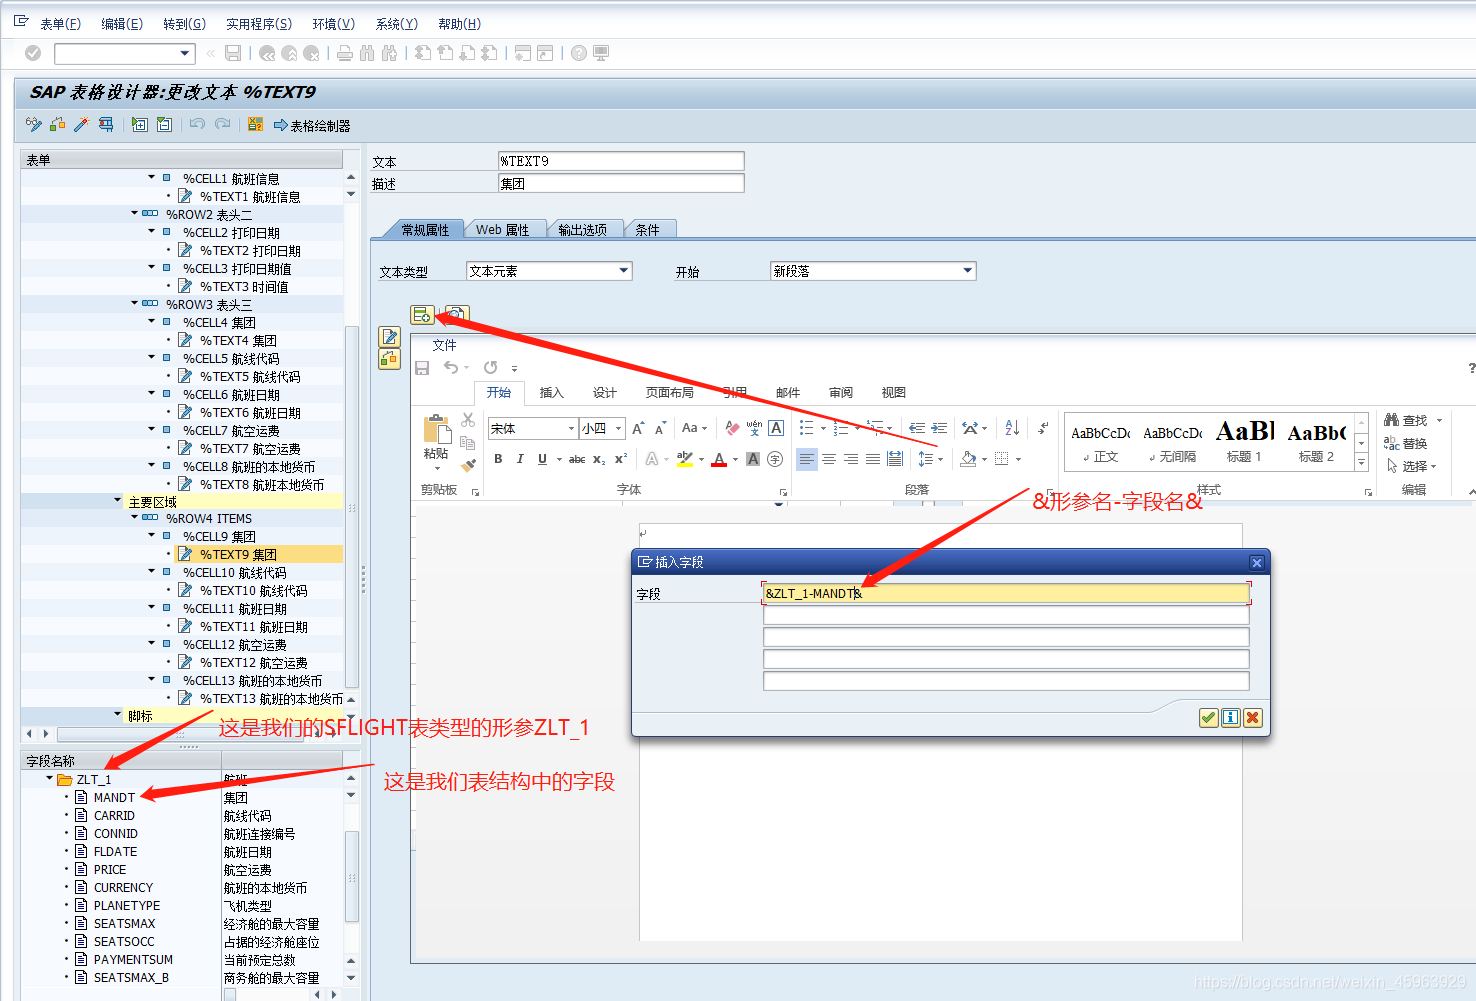This screenshot has height=1001, width=1476.
Task: Toggle underline formatting
Action: [542, 459]
